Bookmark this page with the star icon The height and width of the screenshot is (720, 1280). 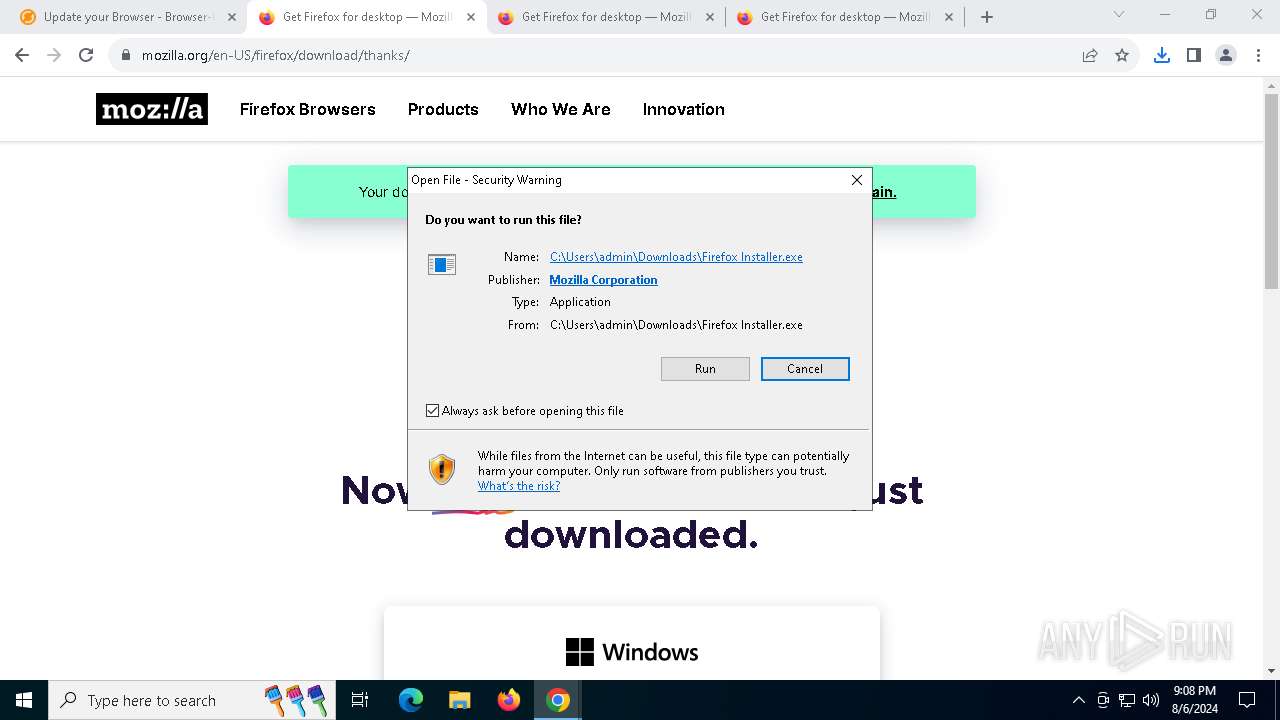pos(1122,55)
